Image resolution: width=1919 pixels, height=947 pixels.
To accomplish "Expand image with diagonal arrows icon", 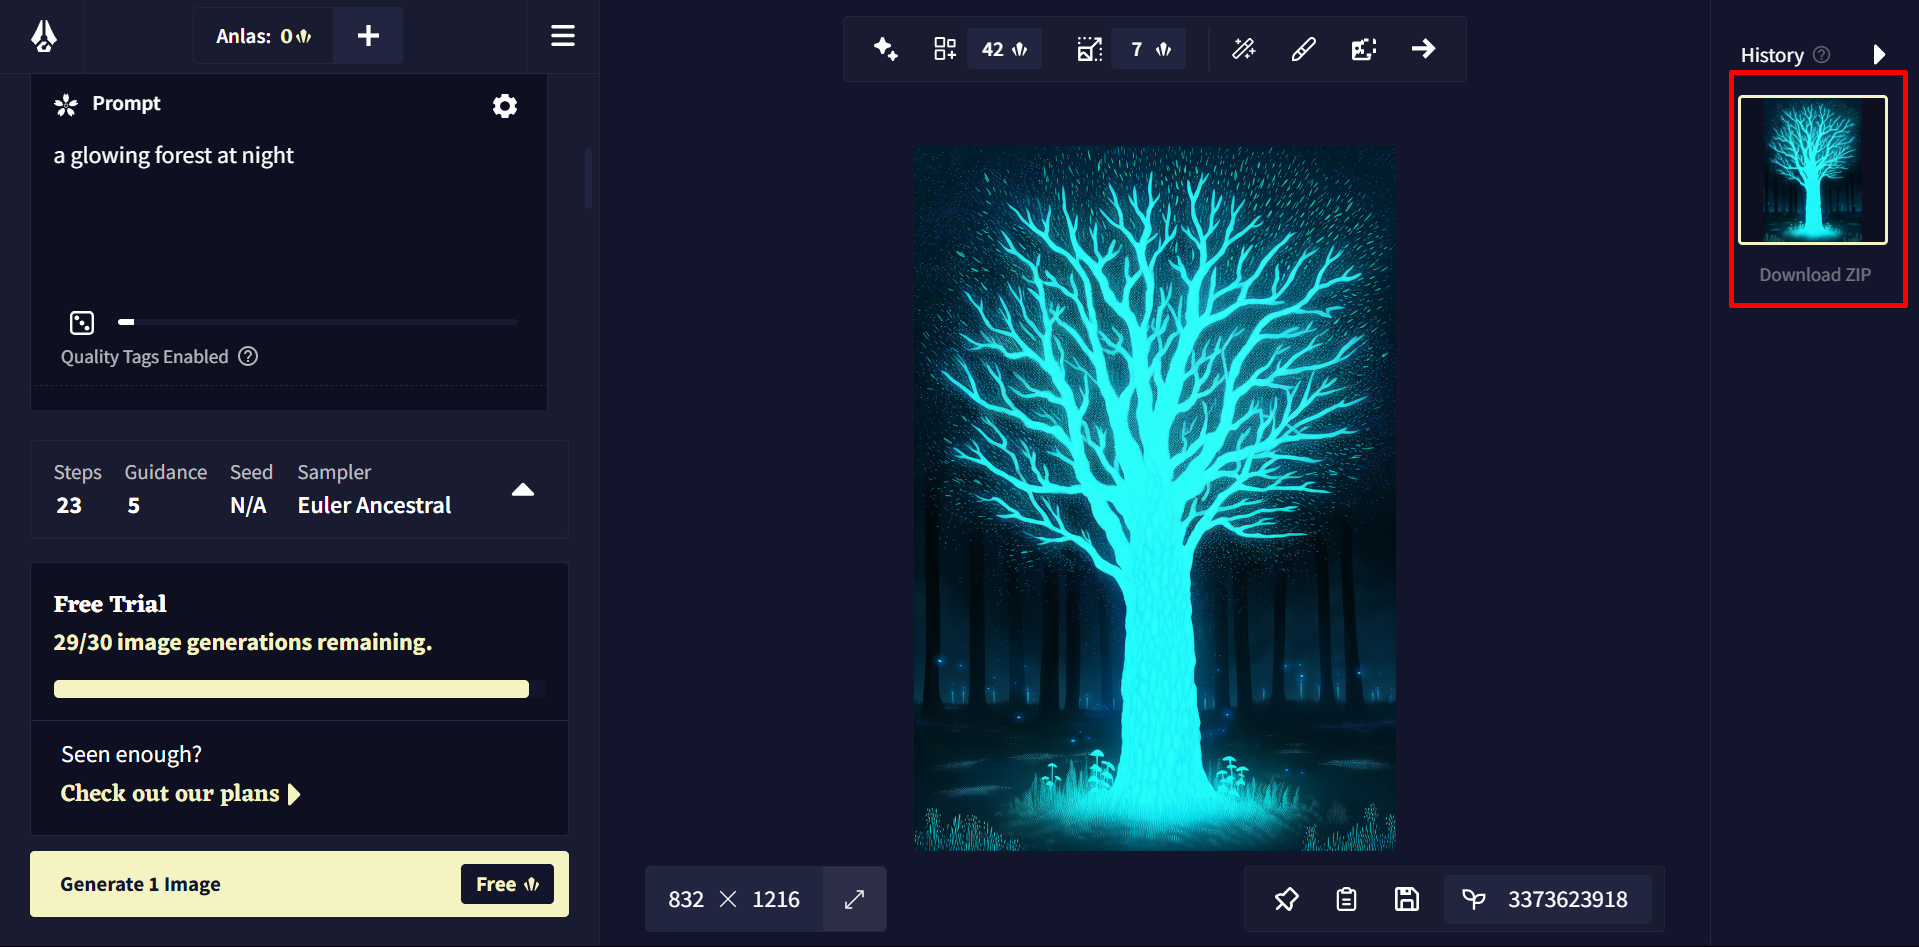I will (x=854, y=899).
